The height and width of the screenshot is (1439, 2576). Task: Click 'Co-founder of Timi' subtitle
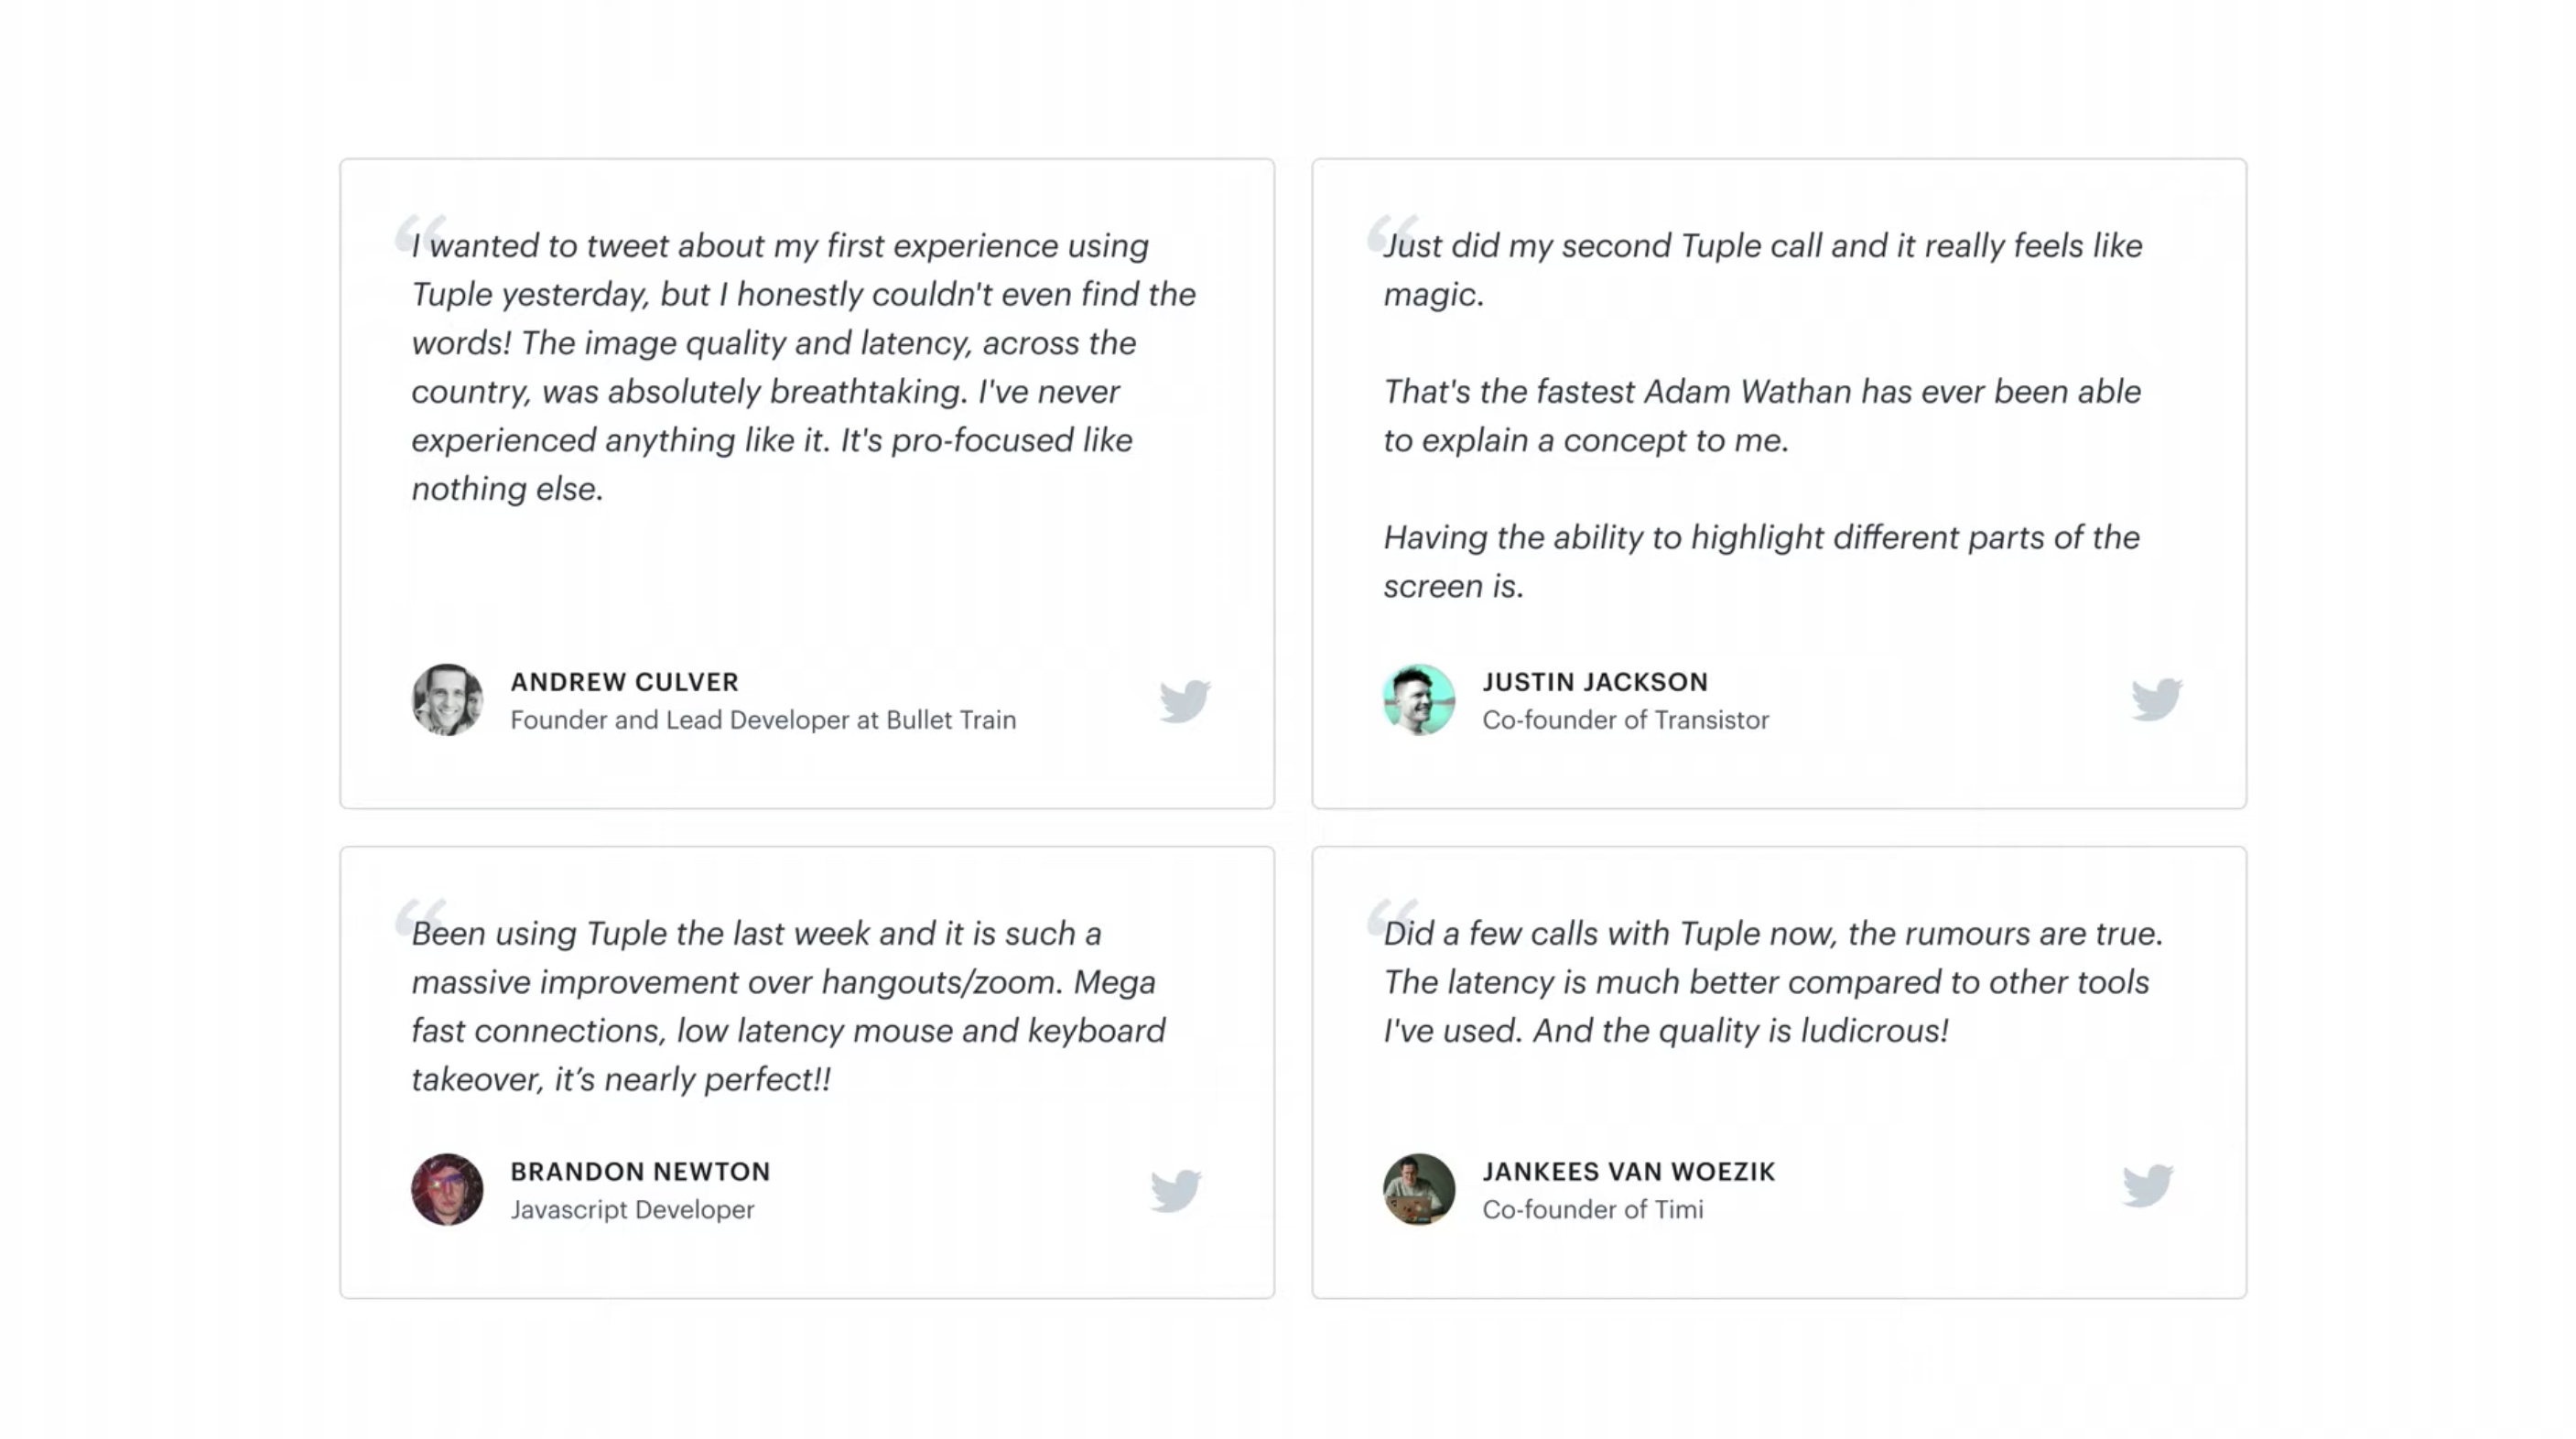coord(1592,1209)
